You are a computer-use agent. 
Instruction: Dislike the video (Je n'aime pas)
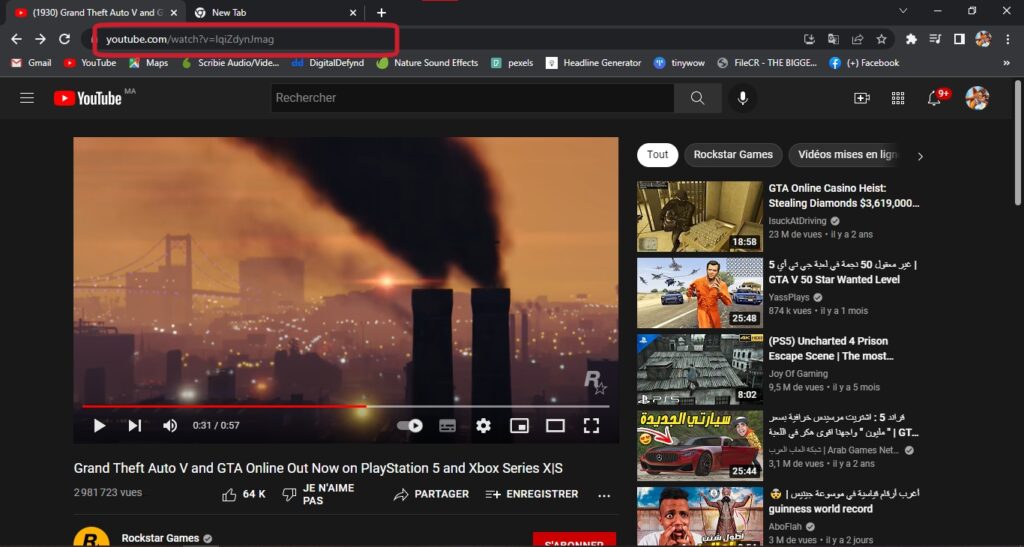tap(318, 494)
